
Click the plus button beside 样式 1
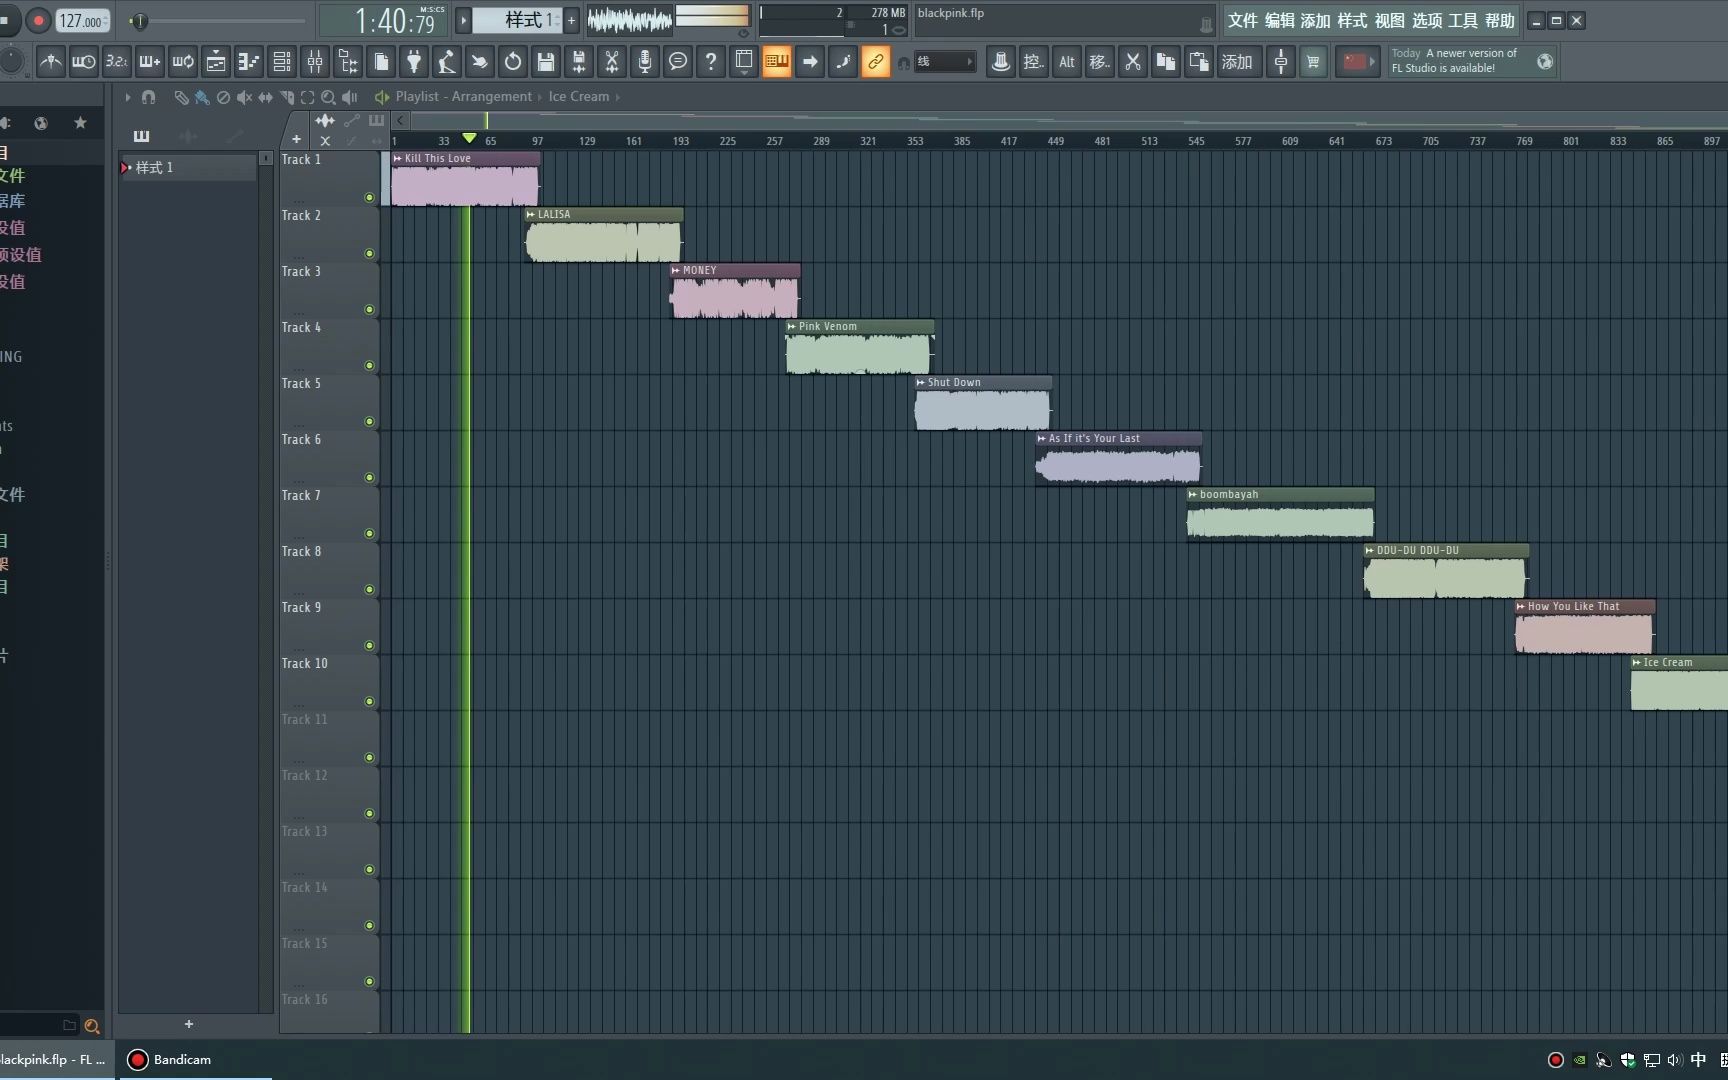572,20
